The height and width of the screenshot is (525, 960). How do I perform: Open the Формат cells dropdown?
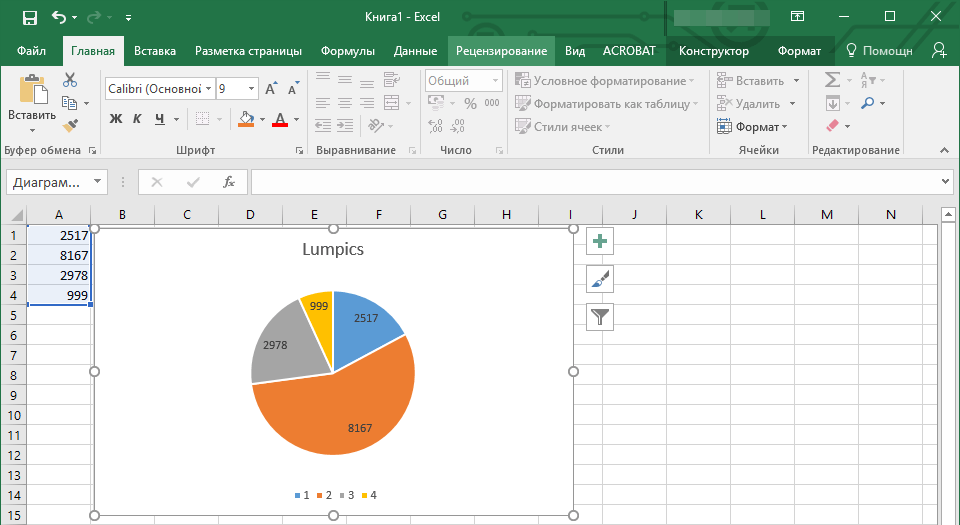point(753,127)
